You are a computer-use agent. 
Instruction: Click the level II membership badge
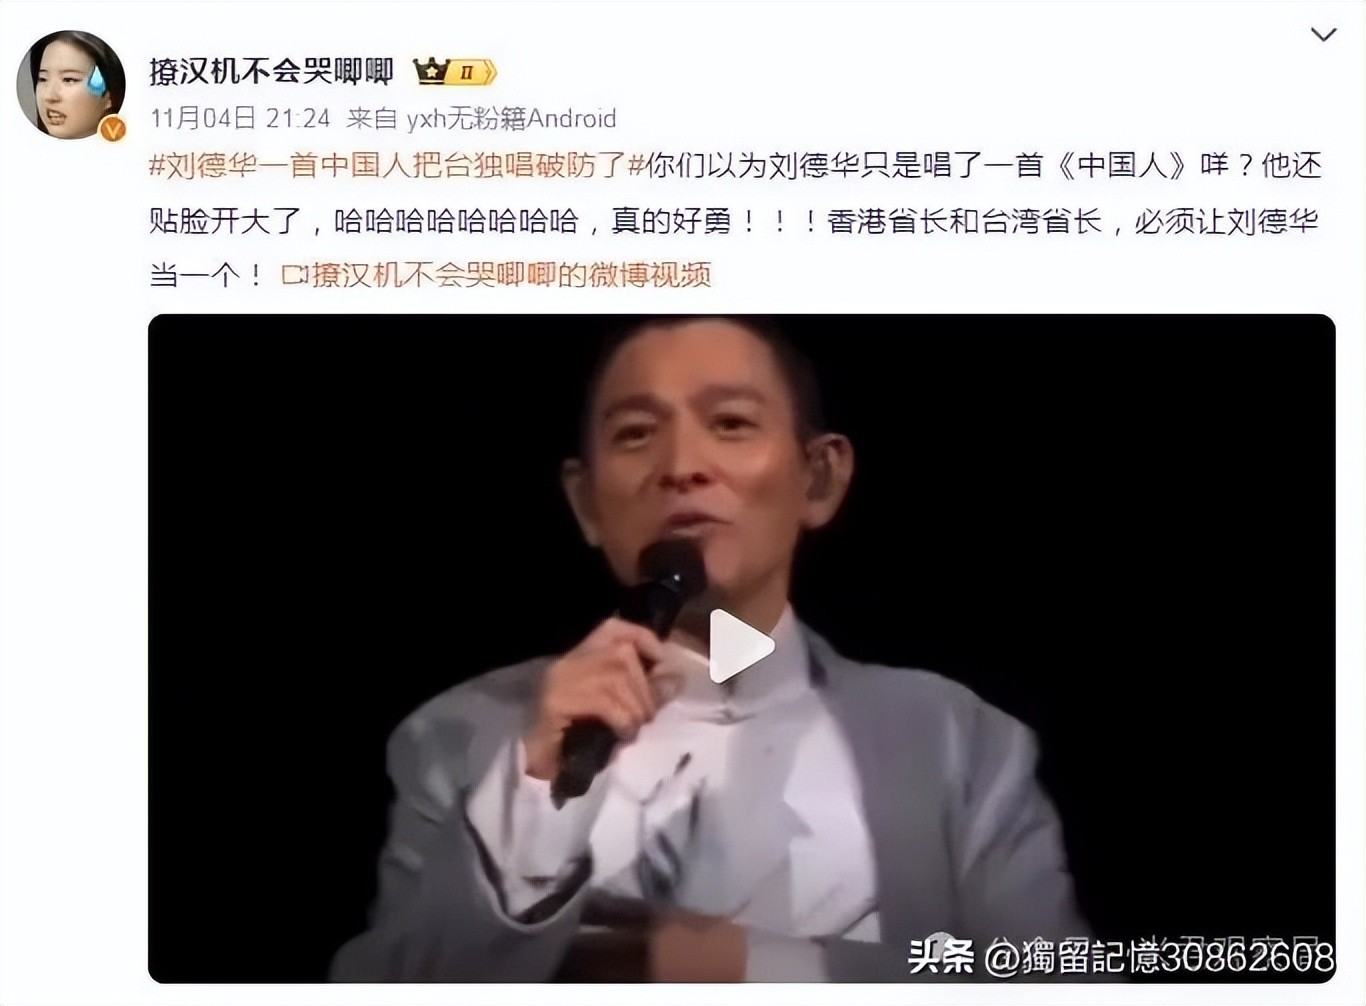(x=471, y=72)
